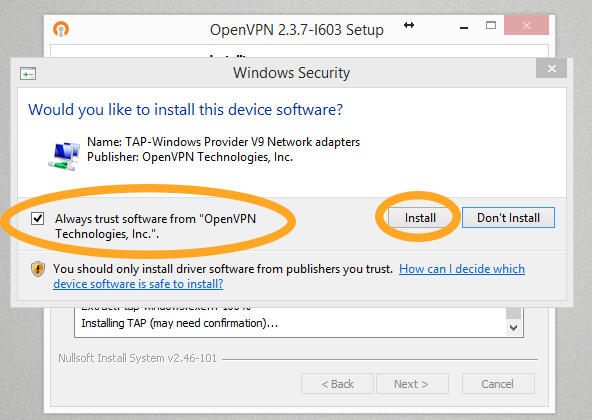Select the 'Installing TAP (may need confirmation)' log line
592x420 pixels.
pyautogui.click(x=180, y=323)
